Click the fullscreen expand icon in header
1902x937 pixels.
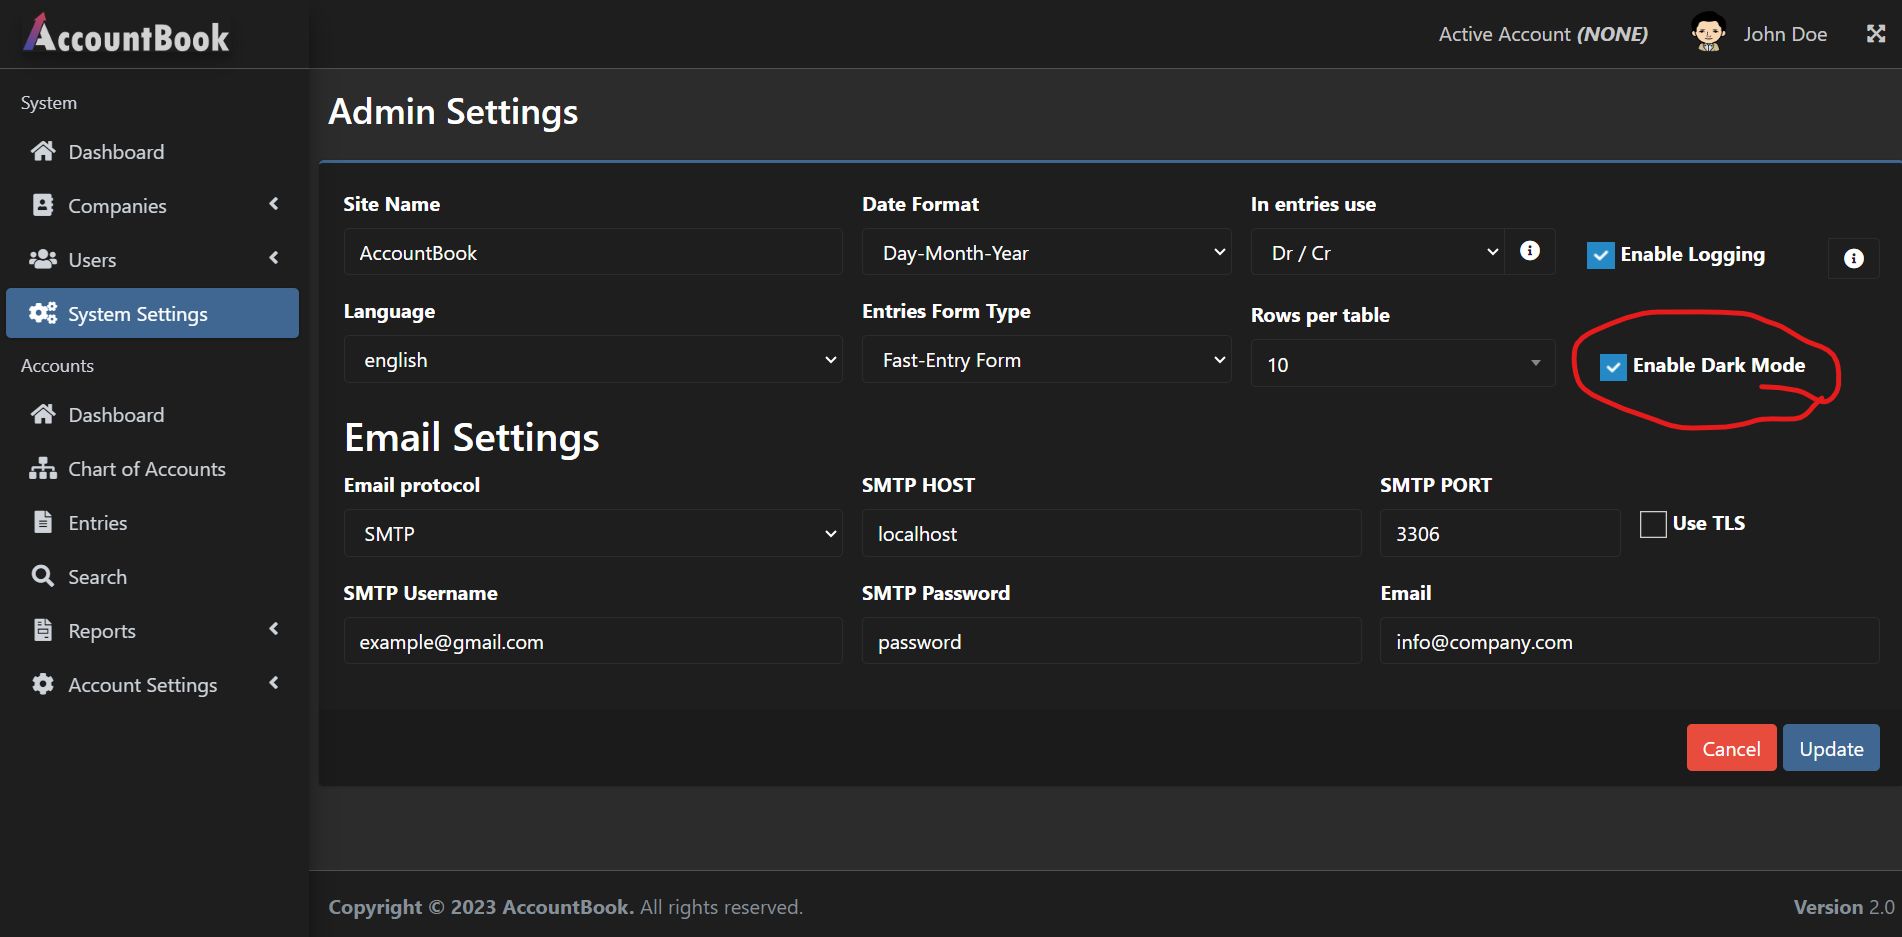[x=1876, y=34]
